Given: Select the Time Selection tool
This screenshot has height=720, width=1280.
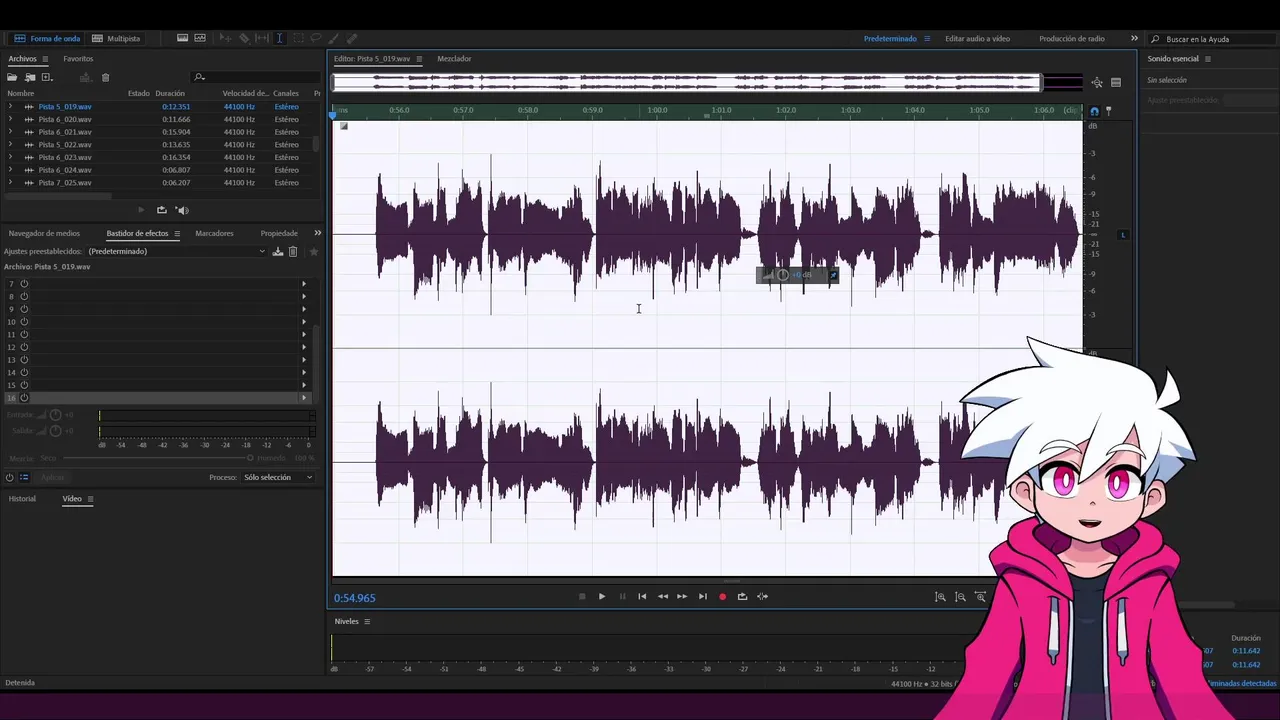Looking at the screenshot, I should [x=279, y=38].
